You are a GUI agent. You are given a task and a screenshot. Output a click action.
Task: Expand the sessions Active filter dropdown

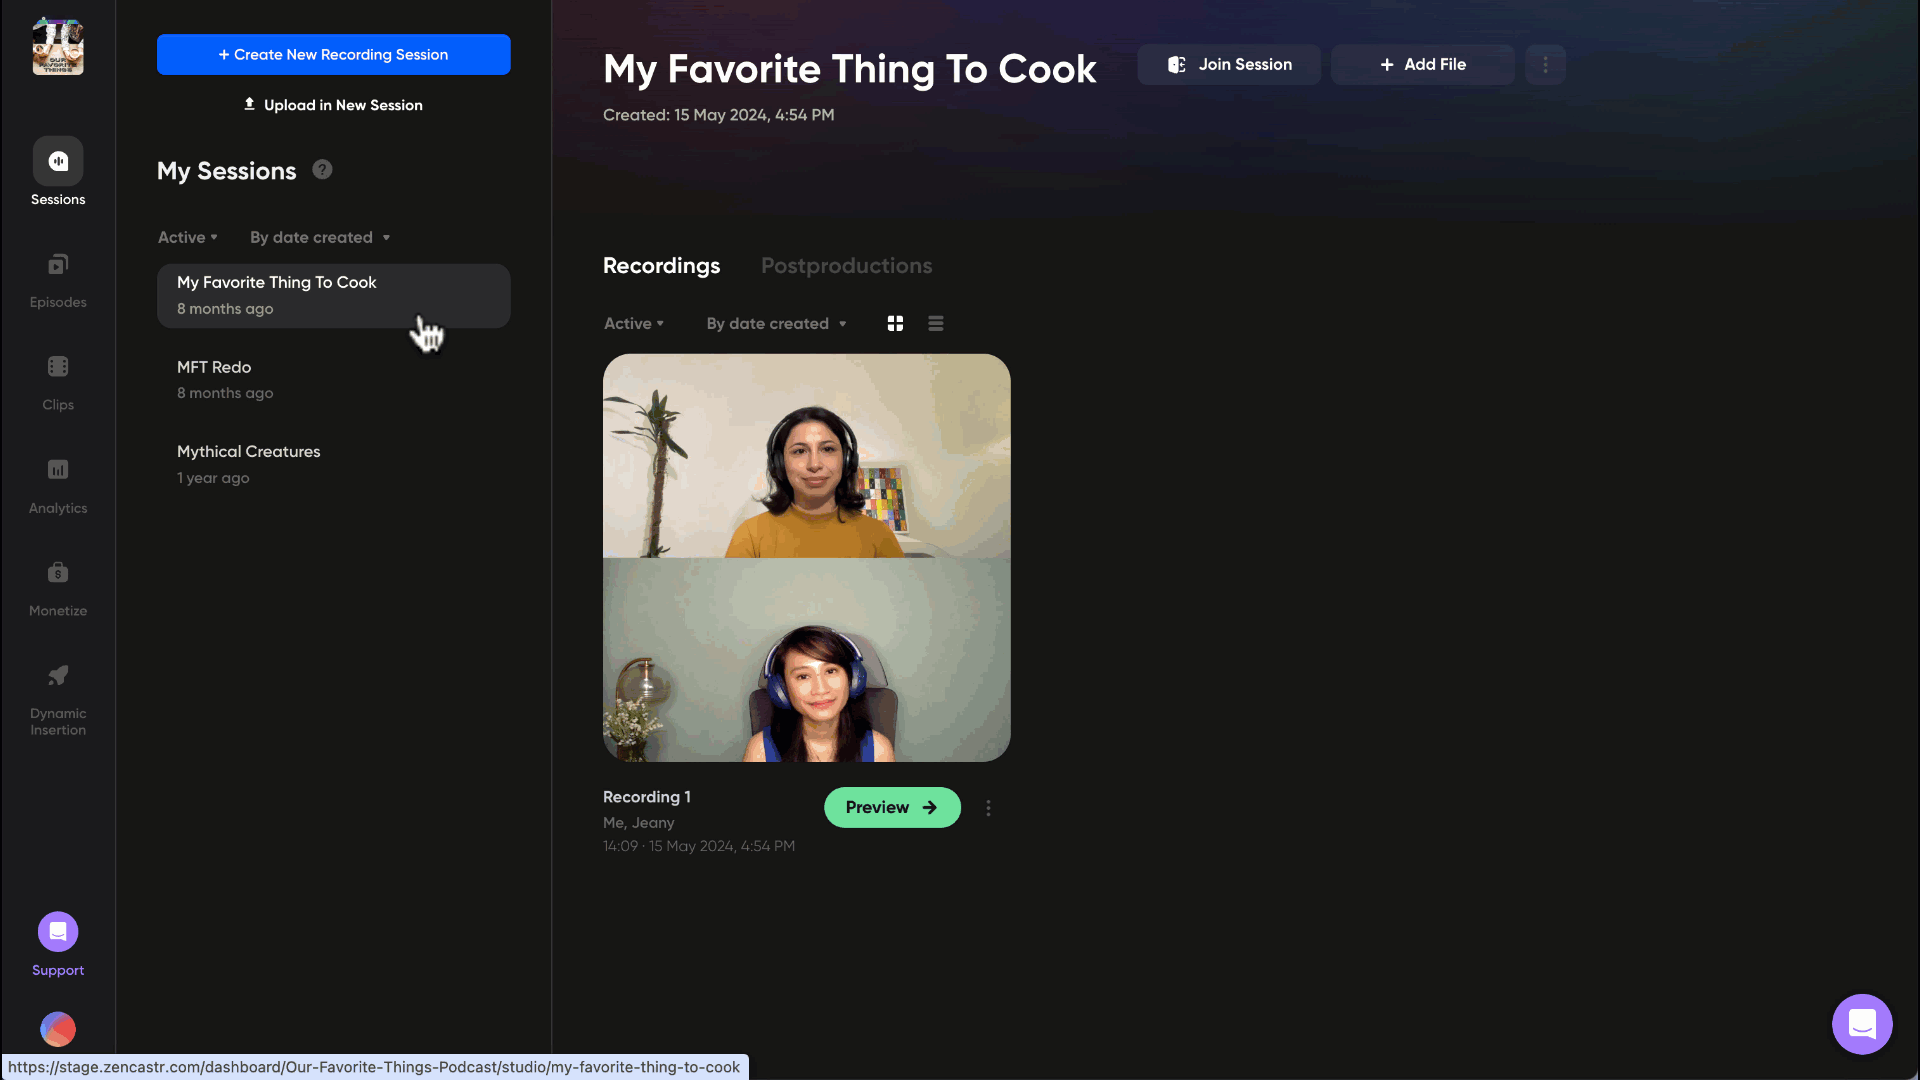tap(187, 237)
